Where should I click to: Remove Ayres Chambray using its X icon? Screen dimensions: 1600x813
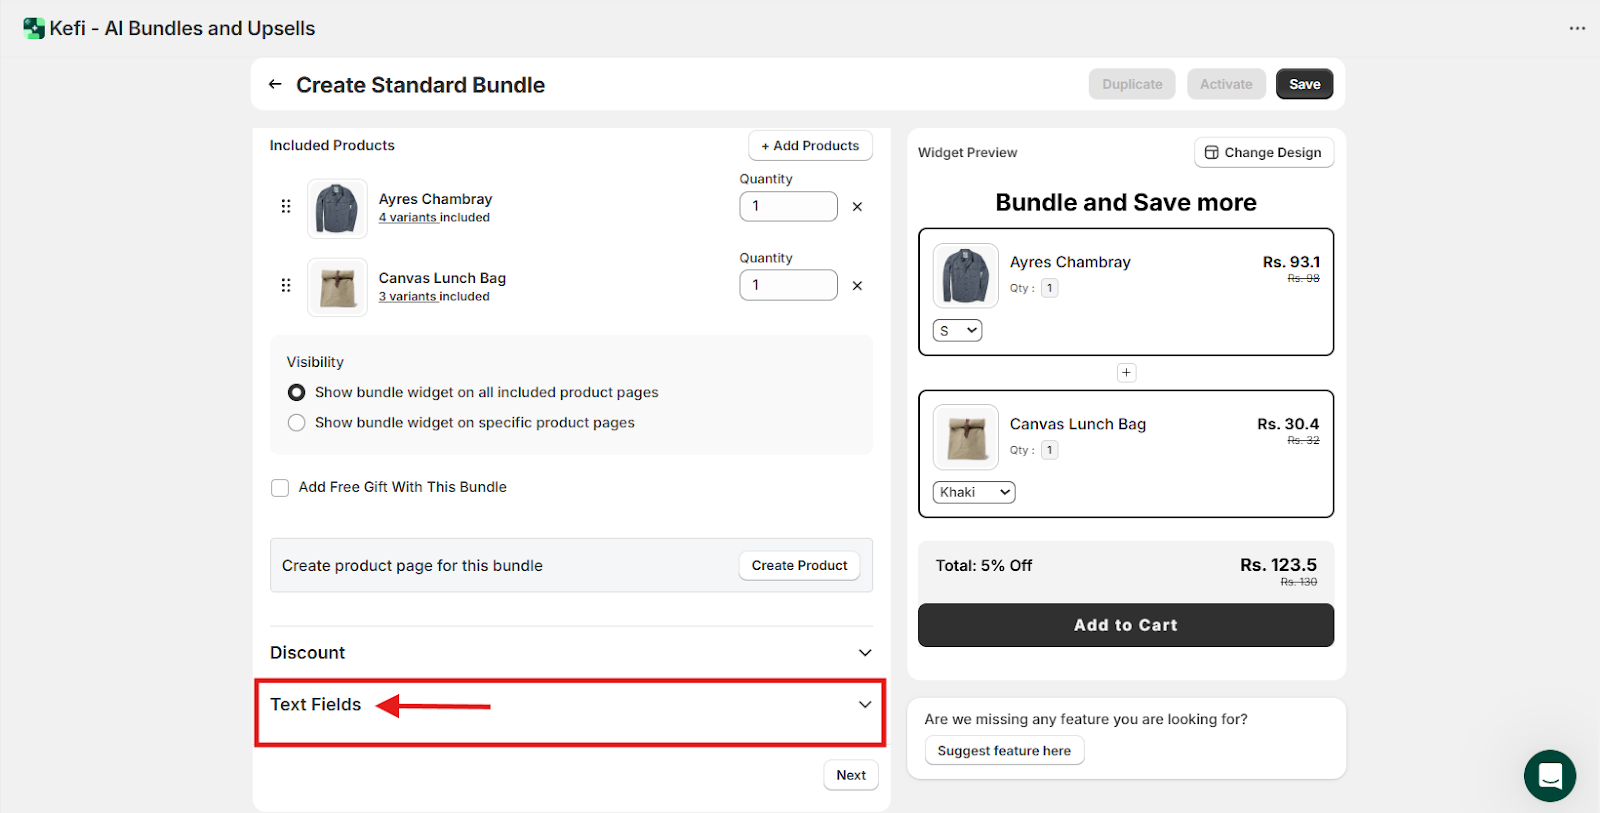pos(857,207)
